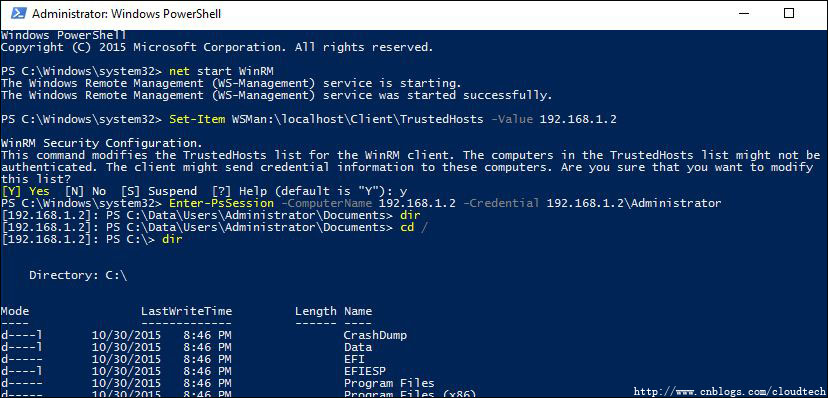
Task: Click the CrashDump directory entry
Action: tap(375, 335)
